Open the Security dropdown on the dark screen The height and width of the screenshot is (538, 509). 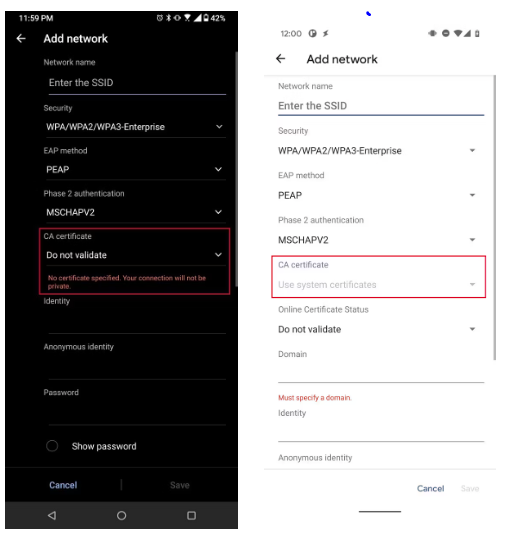pos(136,127)
